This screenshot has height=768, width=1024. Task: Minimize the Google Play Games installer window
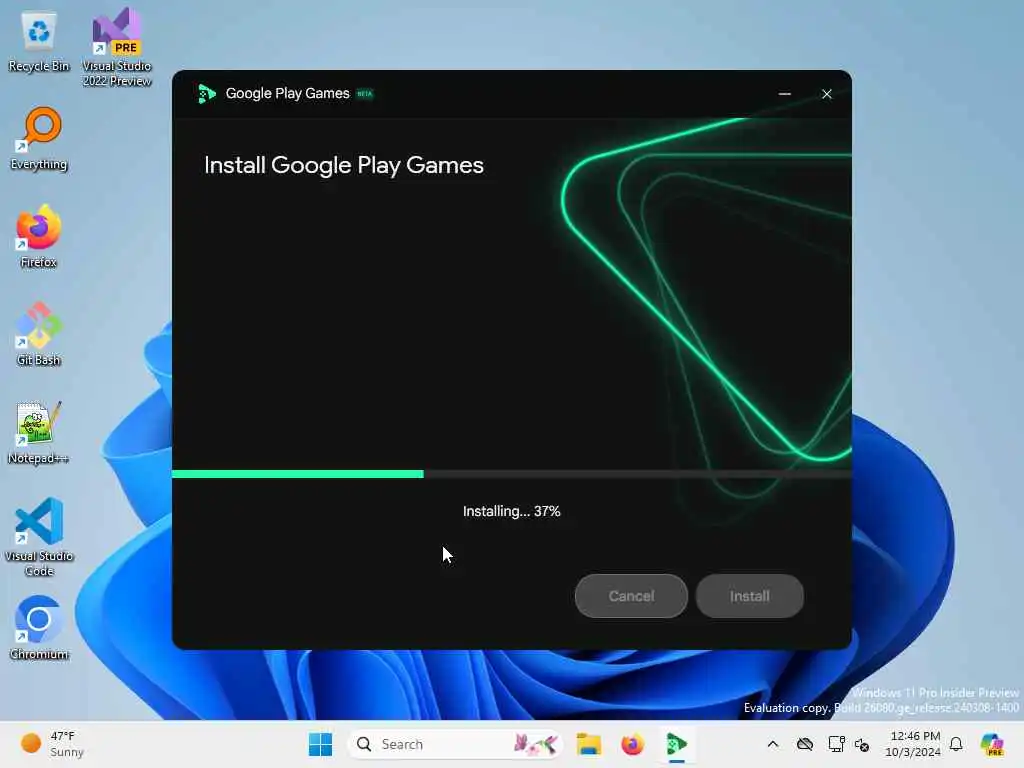[784, 94]
